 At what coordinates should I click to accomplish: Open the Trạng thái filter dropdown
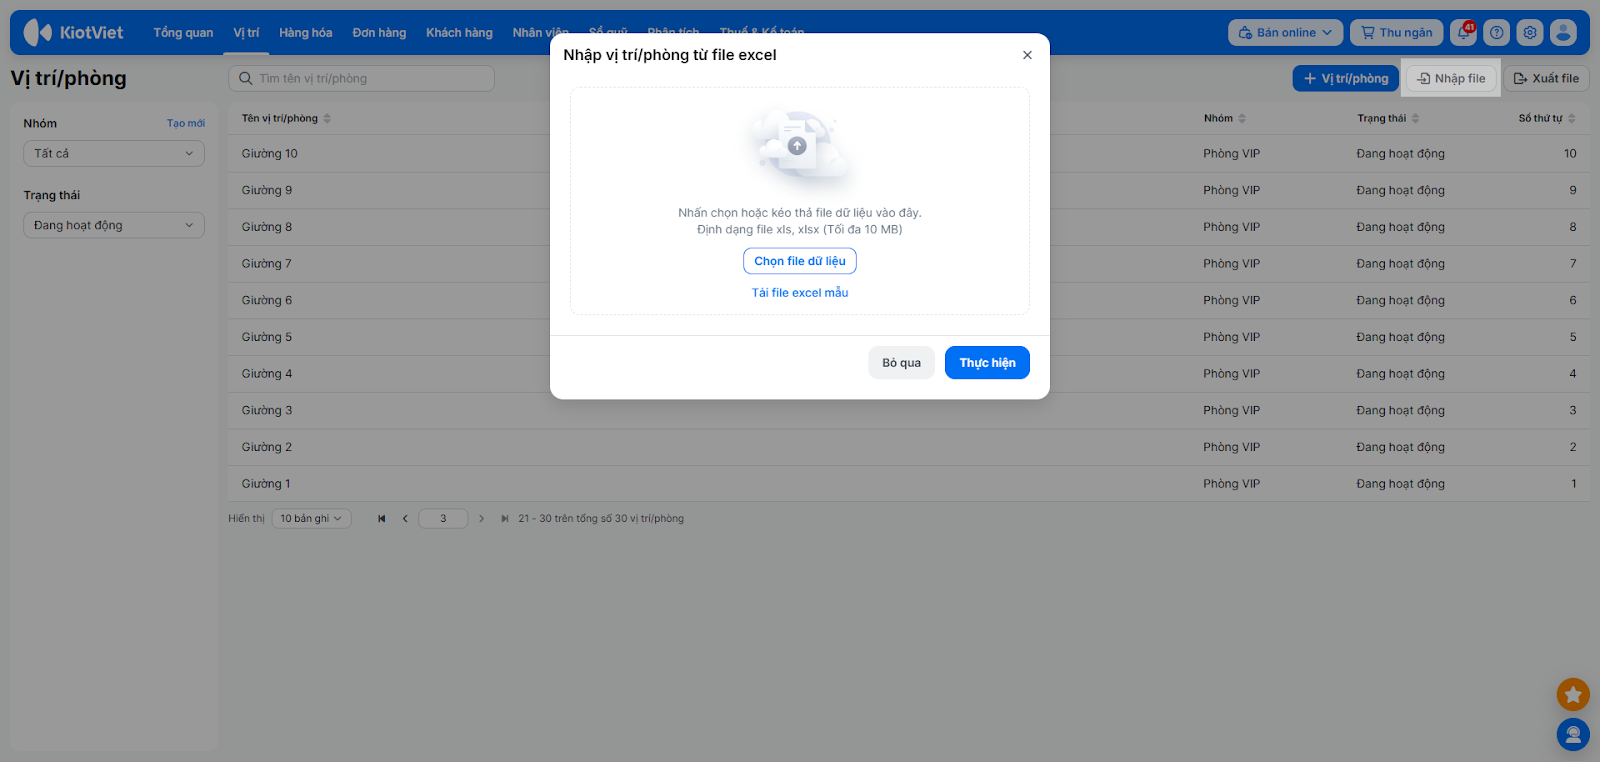[x=114, y=225]
